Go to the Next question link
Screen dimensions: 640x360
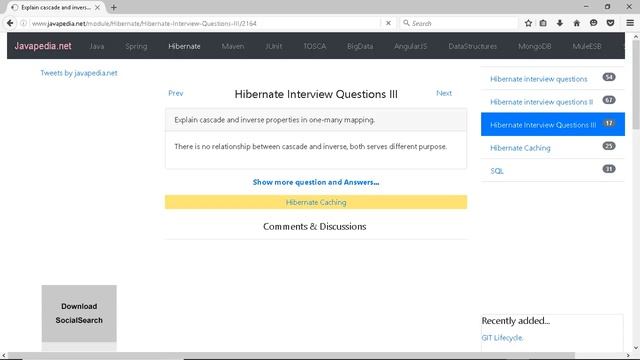(444, 93)
